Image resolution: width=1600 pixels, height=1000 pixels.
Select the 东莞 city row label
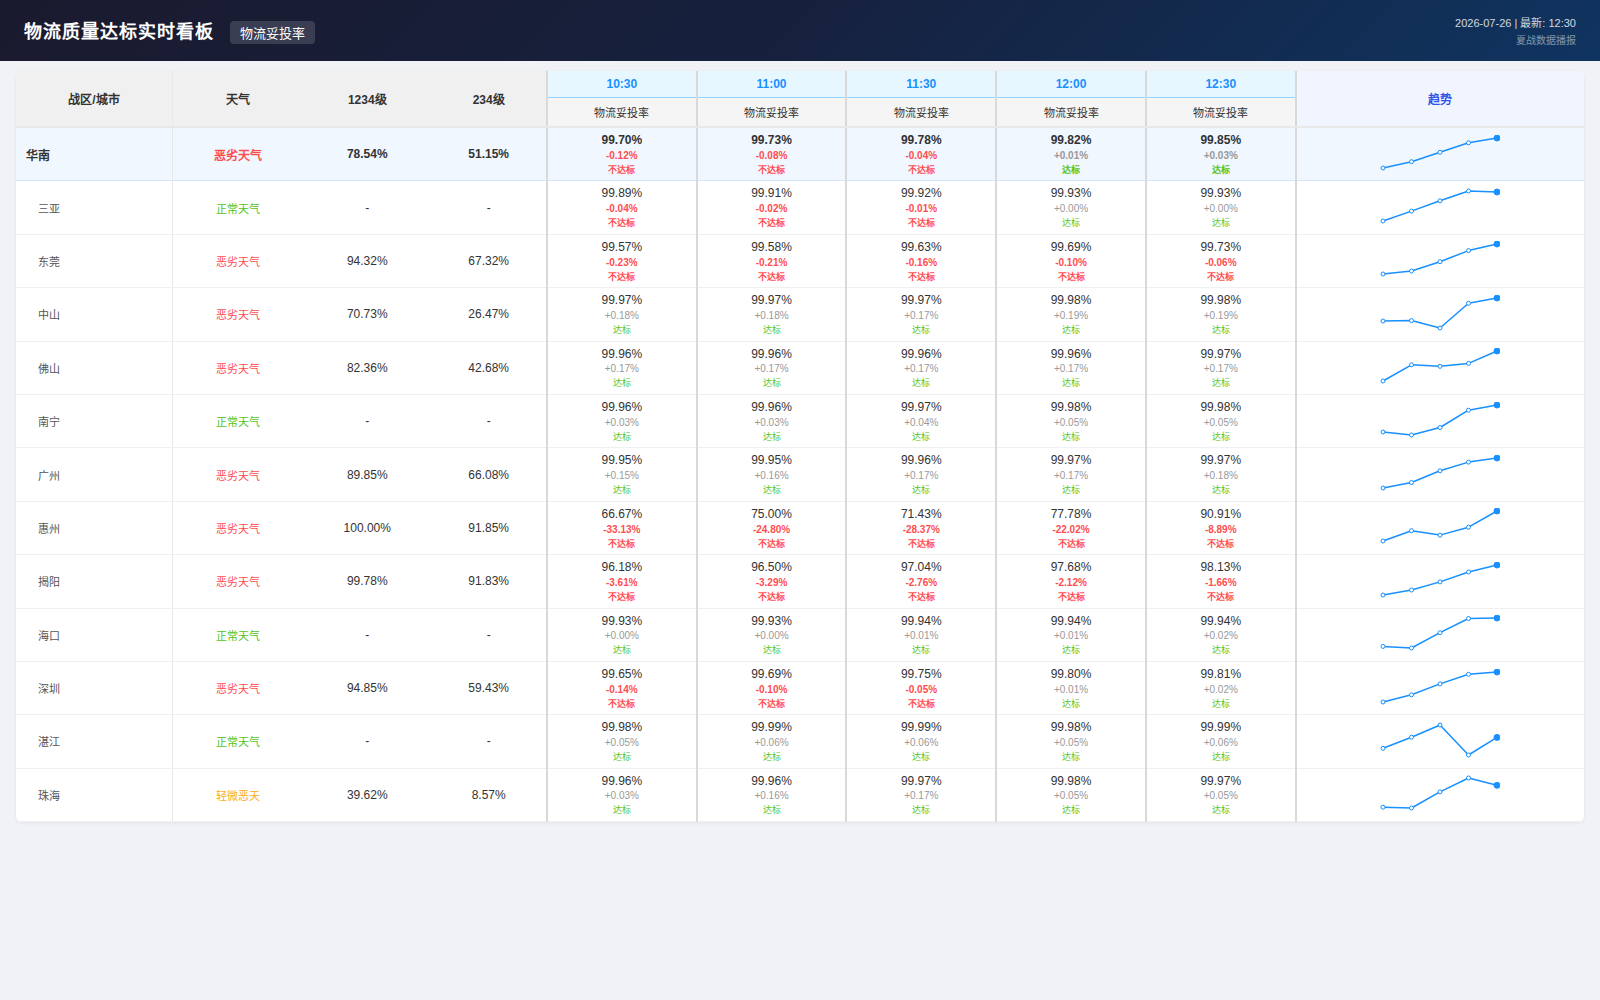click(49, 262)
